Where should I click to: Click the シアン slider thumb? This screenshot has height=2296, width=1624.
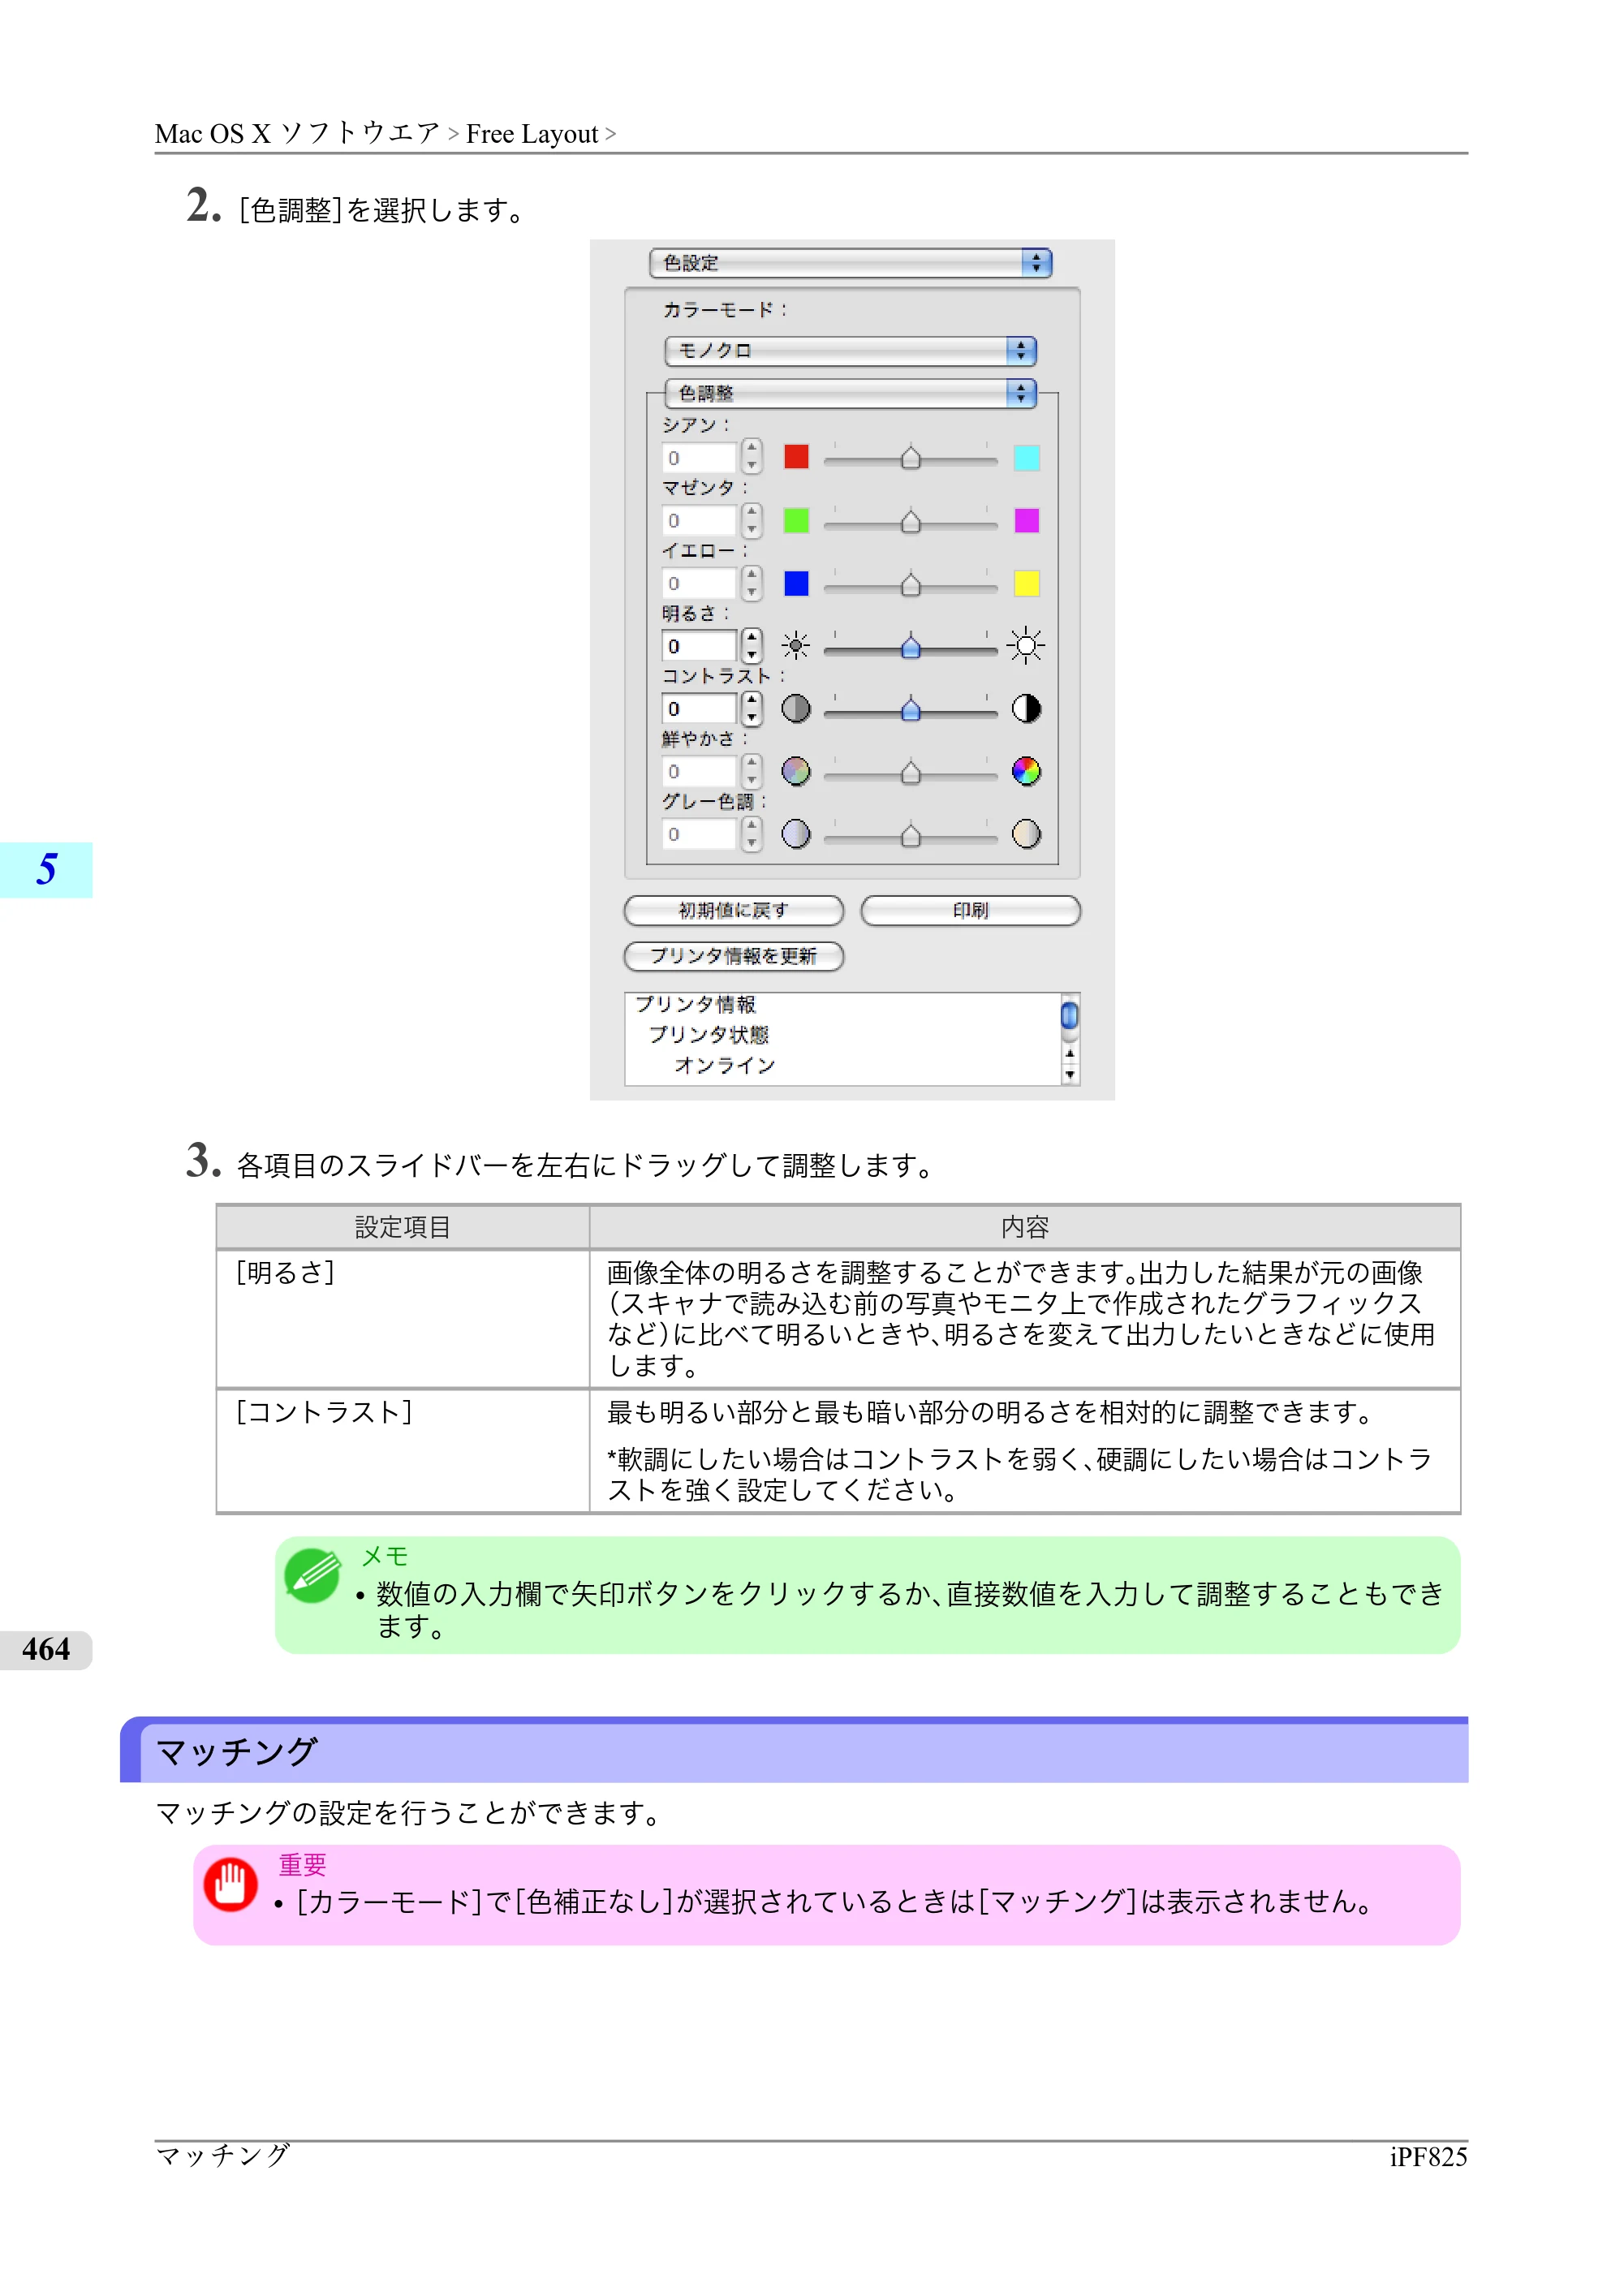click(x=910, y=458)
